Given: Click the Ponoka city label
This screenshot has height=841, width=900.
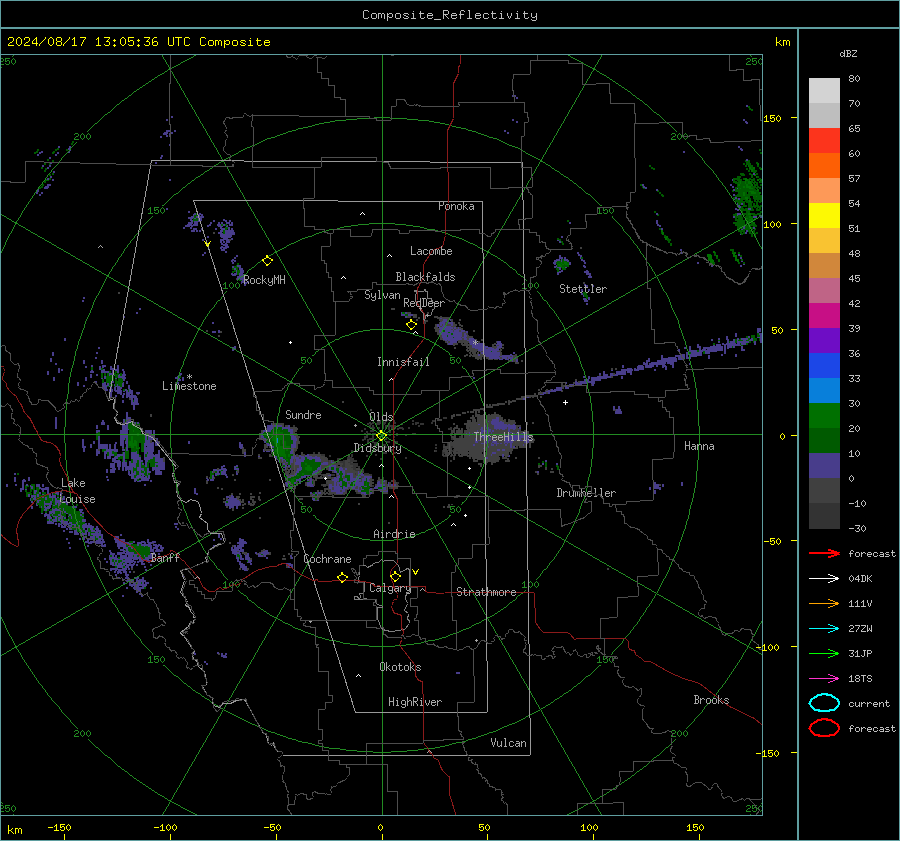Looking at the screenshot, I should coord(456,206).
